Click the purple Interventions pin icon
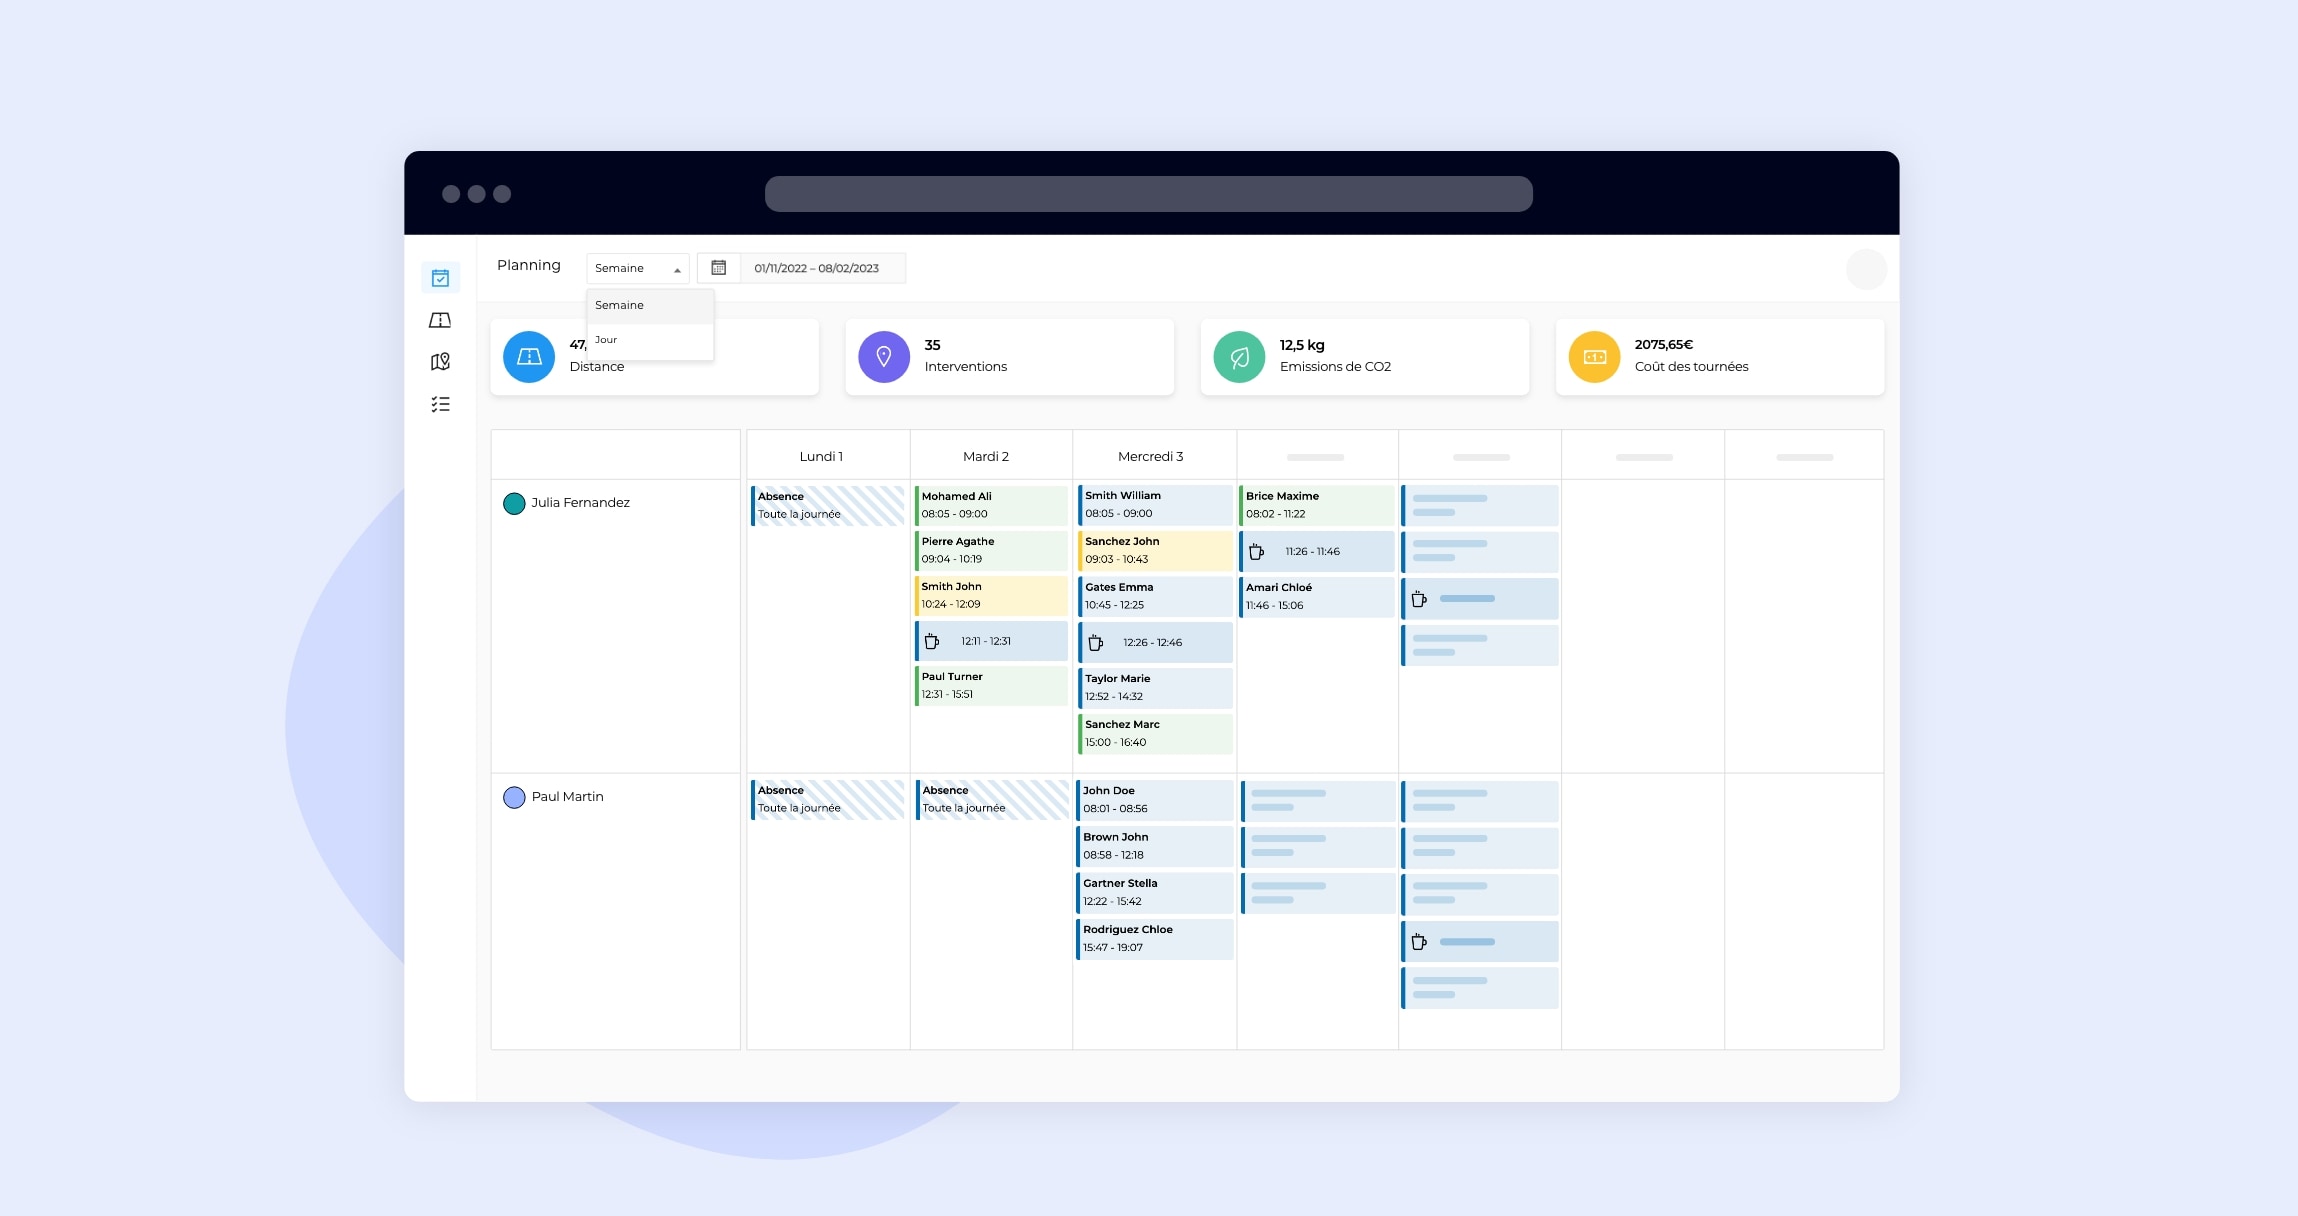Screen dimensions: 2298x1216 (884, 357)
